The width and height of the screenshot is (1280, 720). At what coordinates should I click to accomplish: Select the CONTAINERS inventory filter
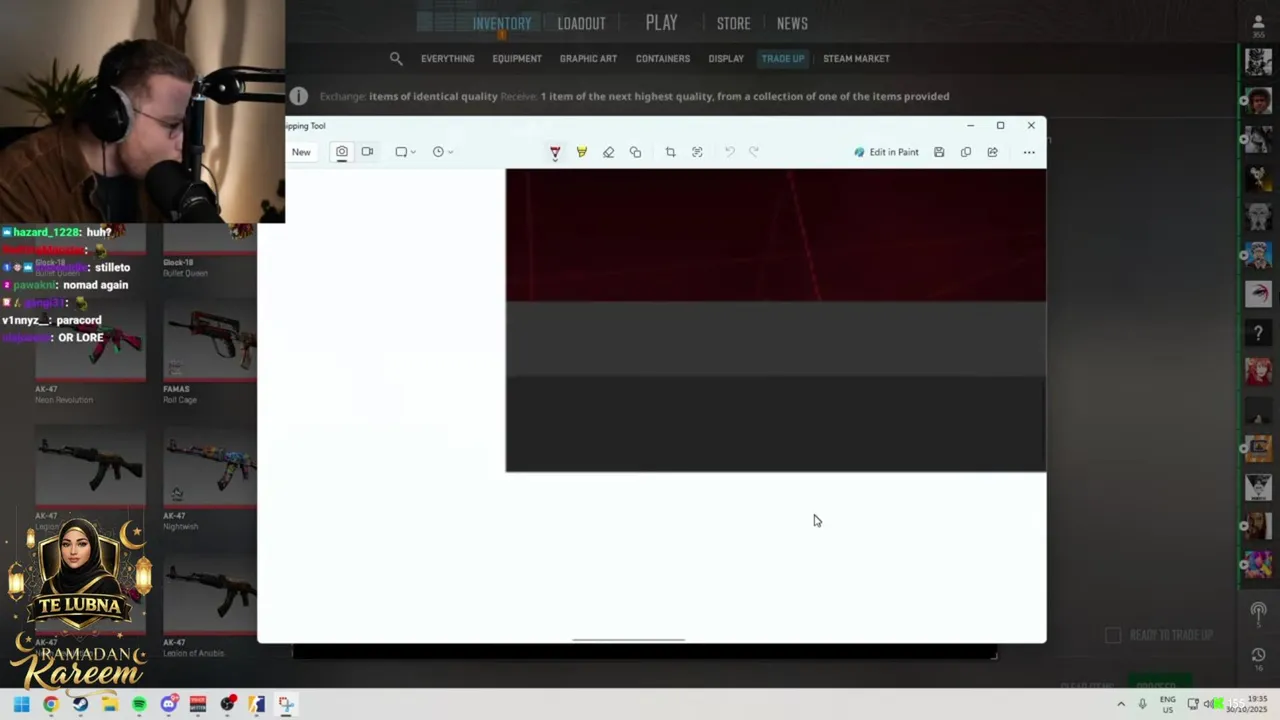[663, 58]
